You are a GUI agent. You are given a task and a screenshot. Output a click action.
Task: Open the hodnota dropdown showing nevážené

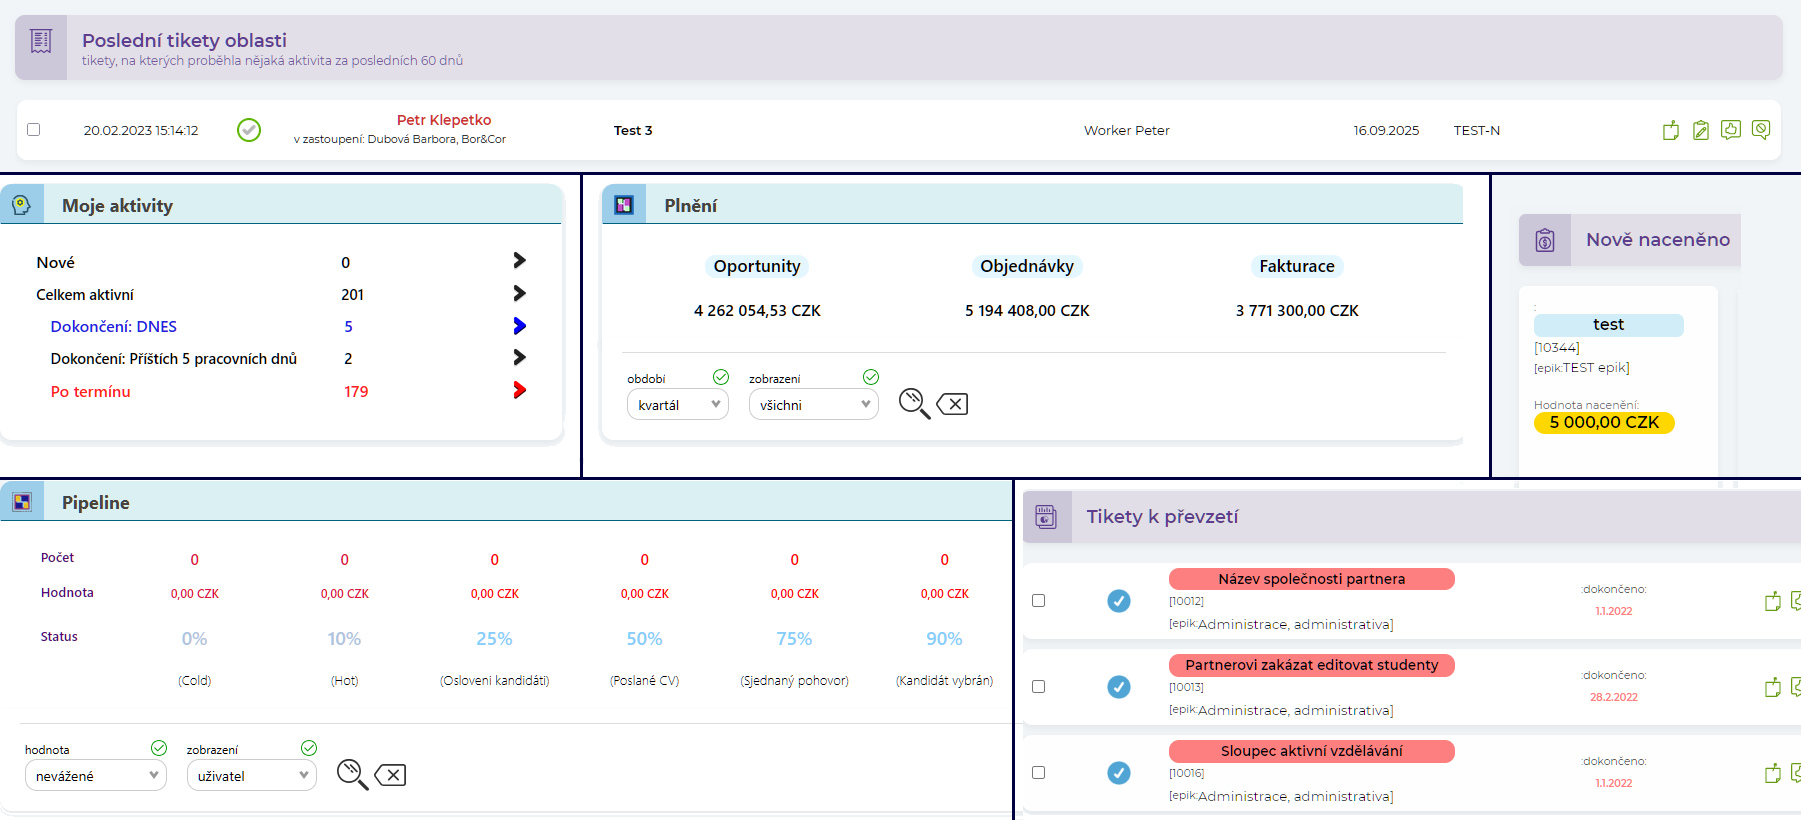tap(95, 776)
